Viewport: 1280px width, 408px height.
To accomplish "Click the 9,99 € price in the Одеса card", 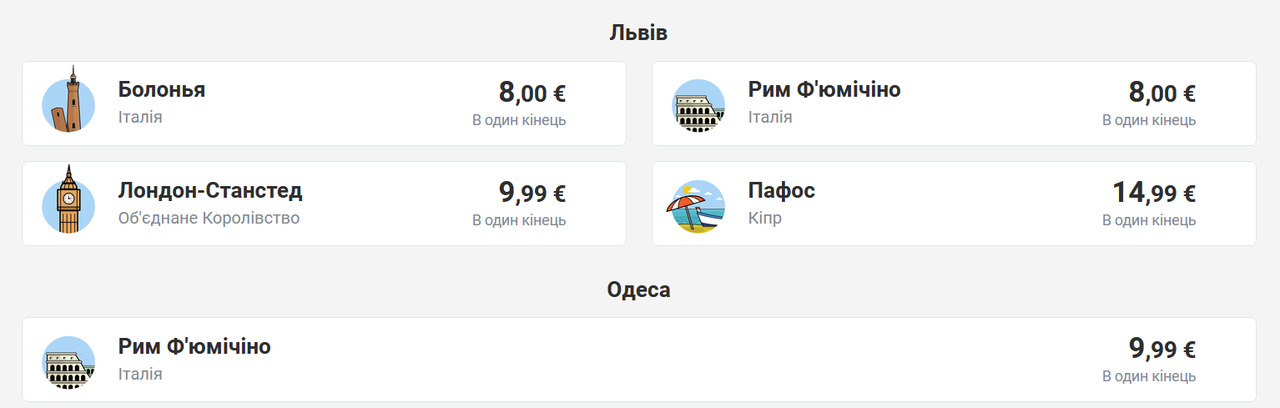I will click(1162, 349).
